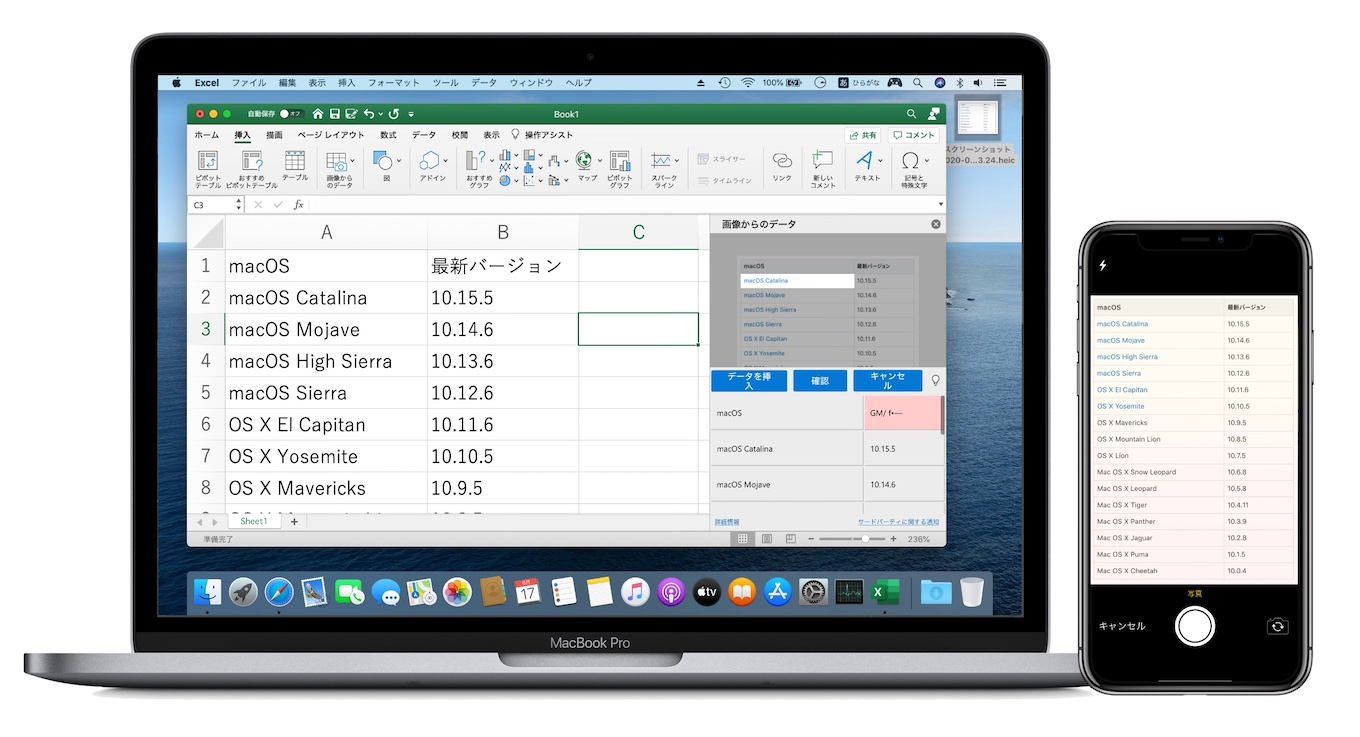Click the Redo arrow in the title bar
Image resolution: width=1360 pixels, height=737 pixels.
[x=394, y=114]
